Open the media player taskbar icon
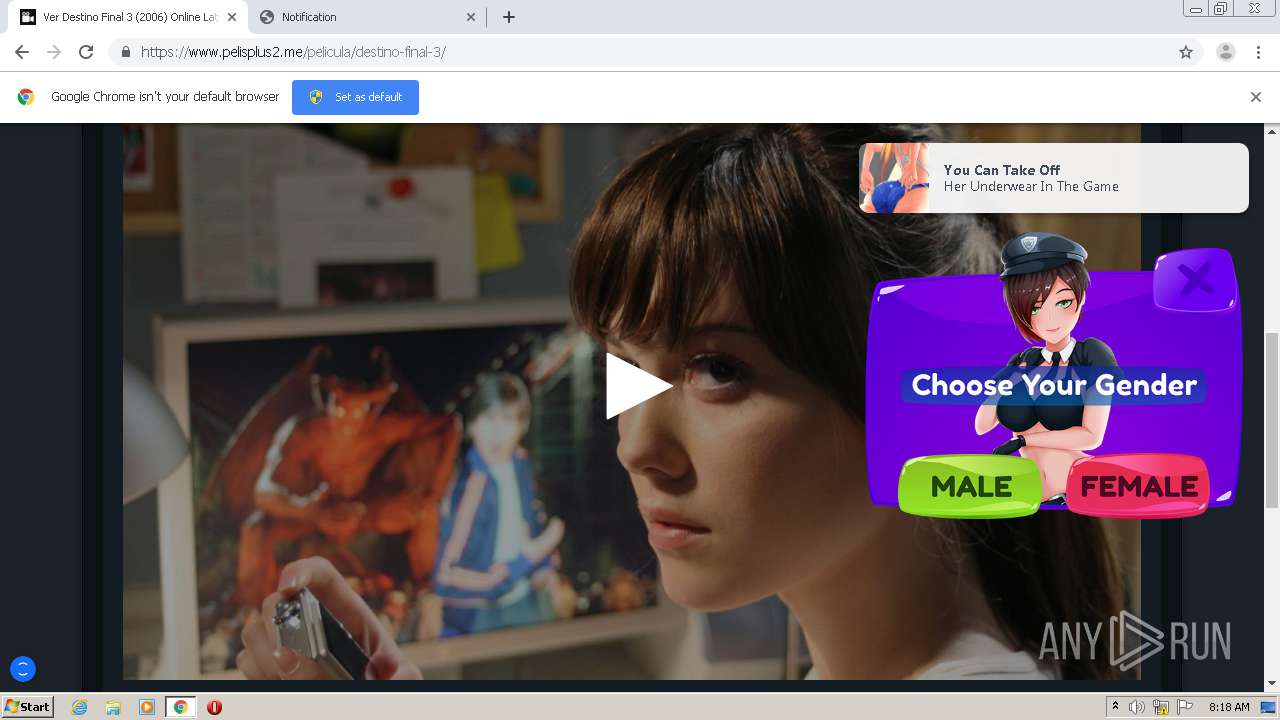Viewport: 1280px width, 720px height. click(147, 707)
